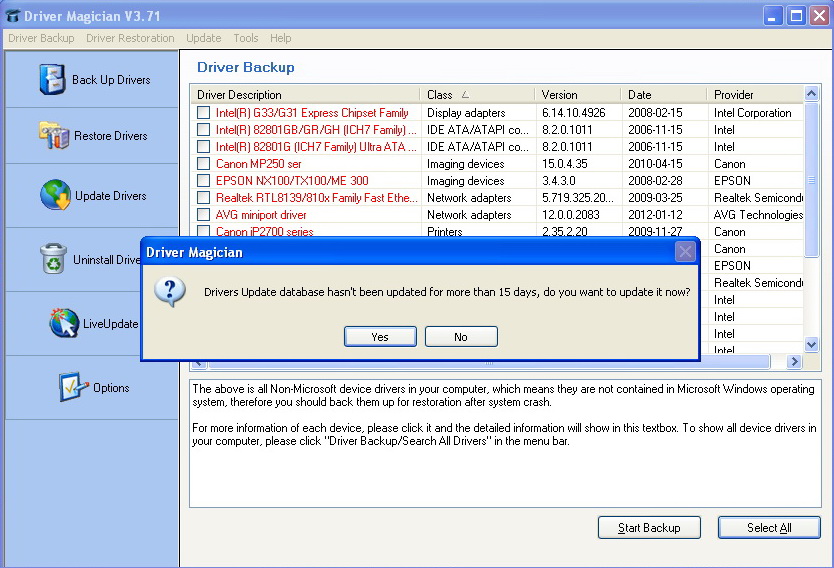Click the AVG Technologies provider cell
This screenshot has height=568, width=834.
pos(758,215)
